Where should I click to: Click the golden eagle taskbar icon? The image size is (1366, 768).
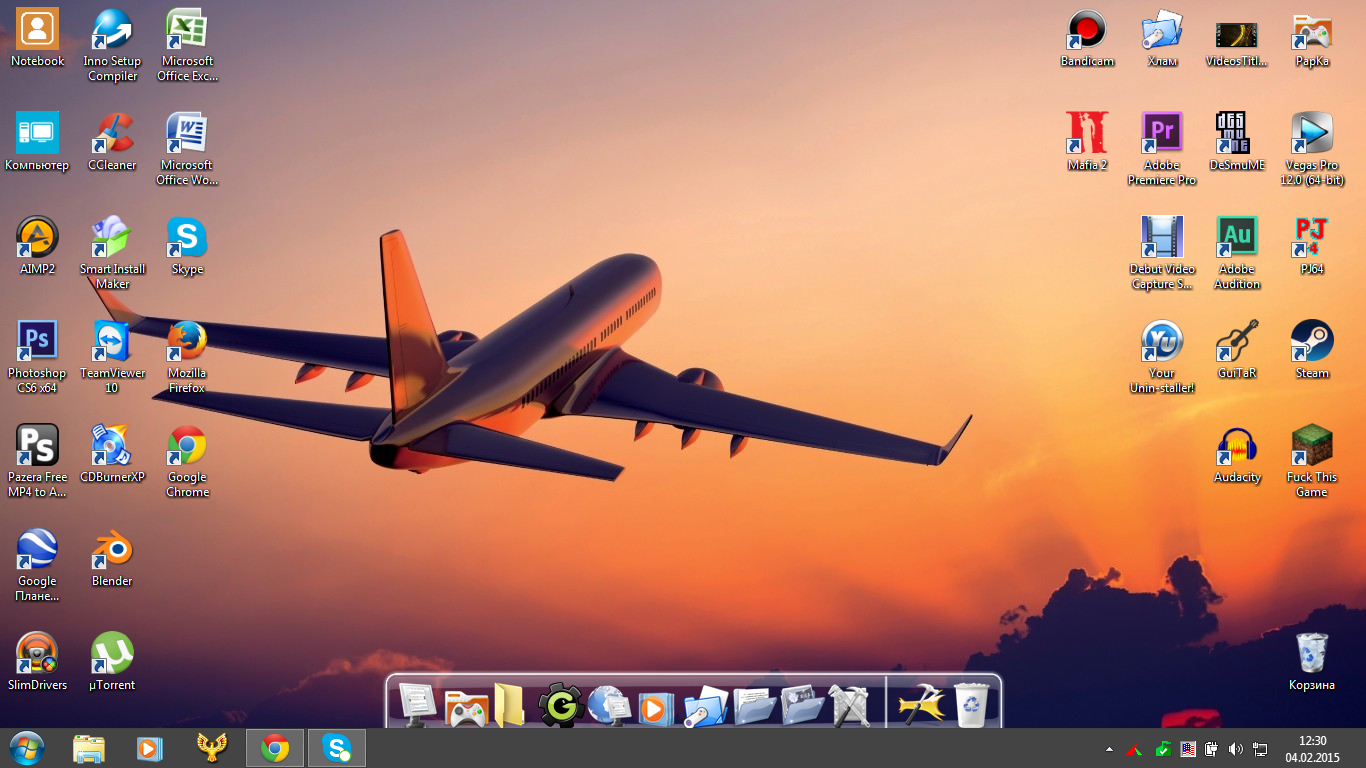tap(211, 748)
